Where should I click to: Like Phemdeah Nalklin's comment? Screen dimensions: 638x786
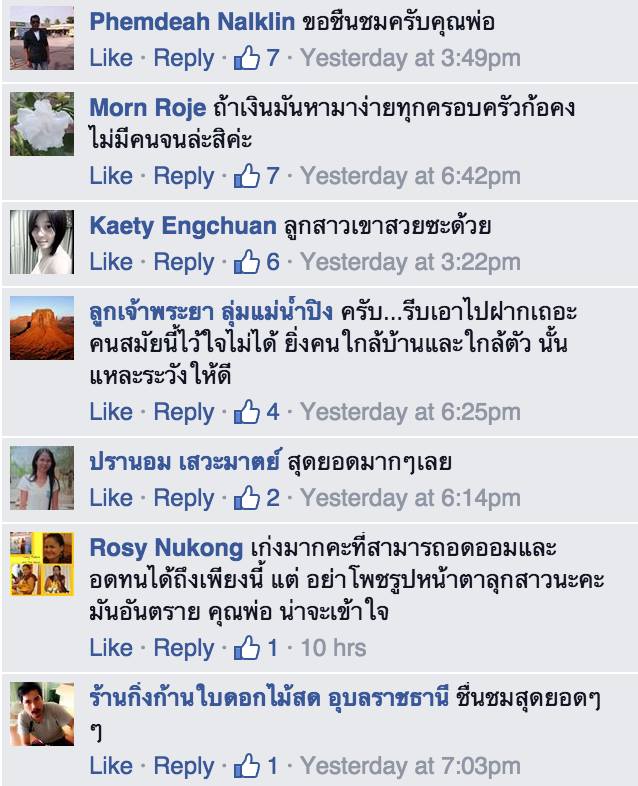coord(111,58)
